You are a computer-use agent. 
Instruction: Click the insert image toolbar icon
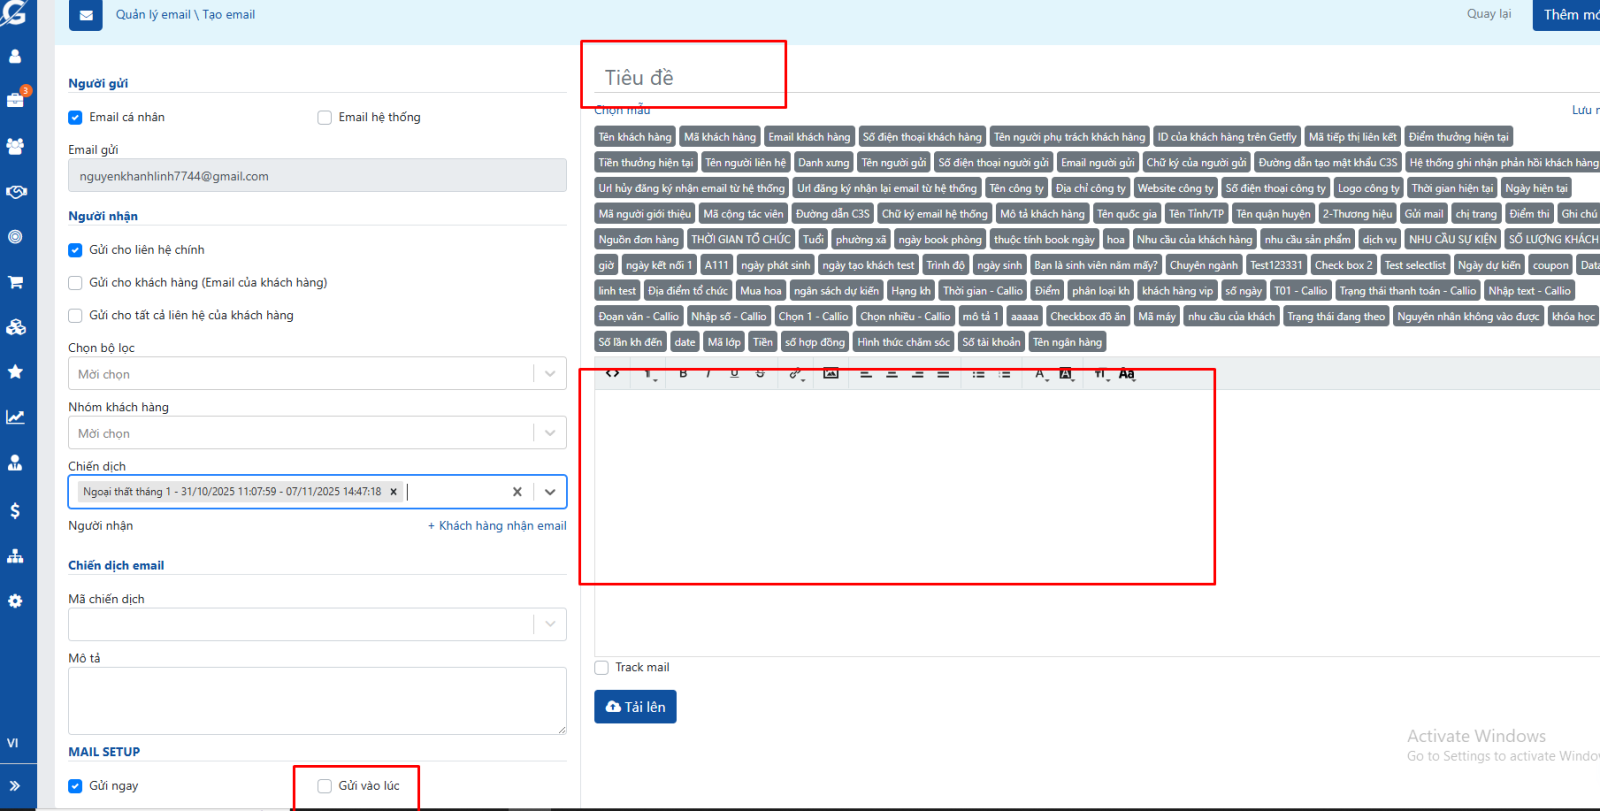point(830,373)
